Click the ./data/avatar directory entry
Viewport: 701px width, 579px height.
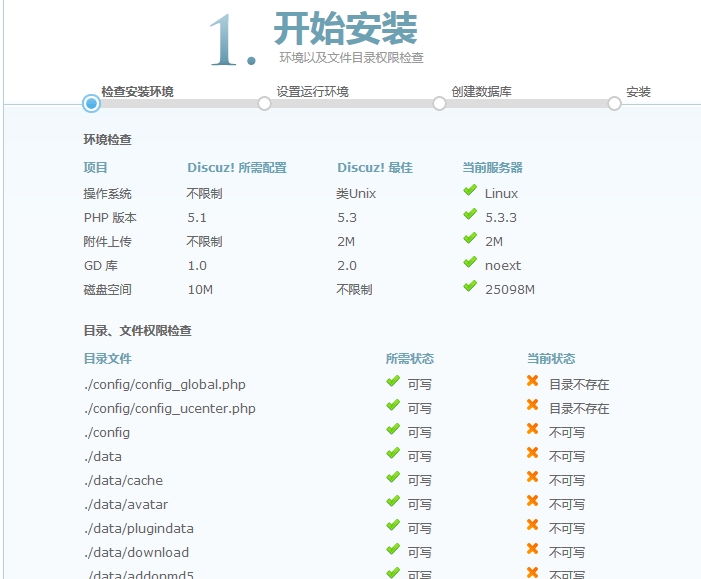click(126, 505)
